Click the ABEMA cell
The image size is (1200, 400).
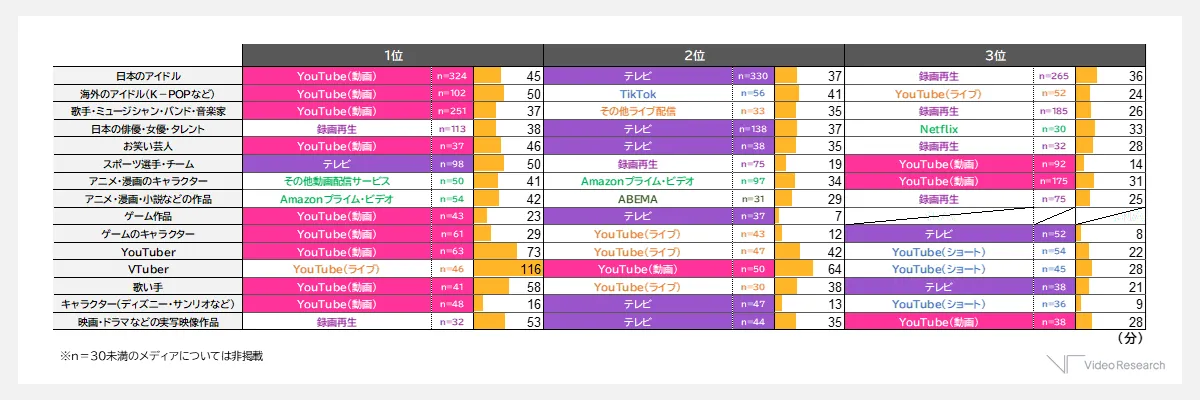coord(638,199)
